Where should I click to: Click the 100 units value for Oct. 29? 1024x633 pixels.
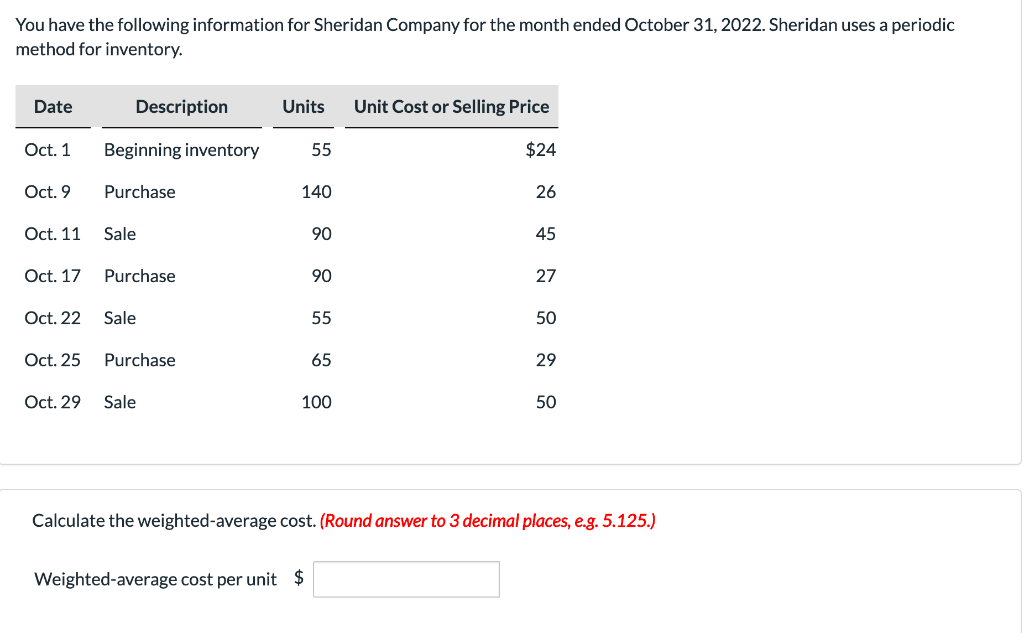[x=317, y=401]
